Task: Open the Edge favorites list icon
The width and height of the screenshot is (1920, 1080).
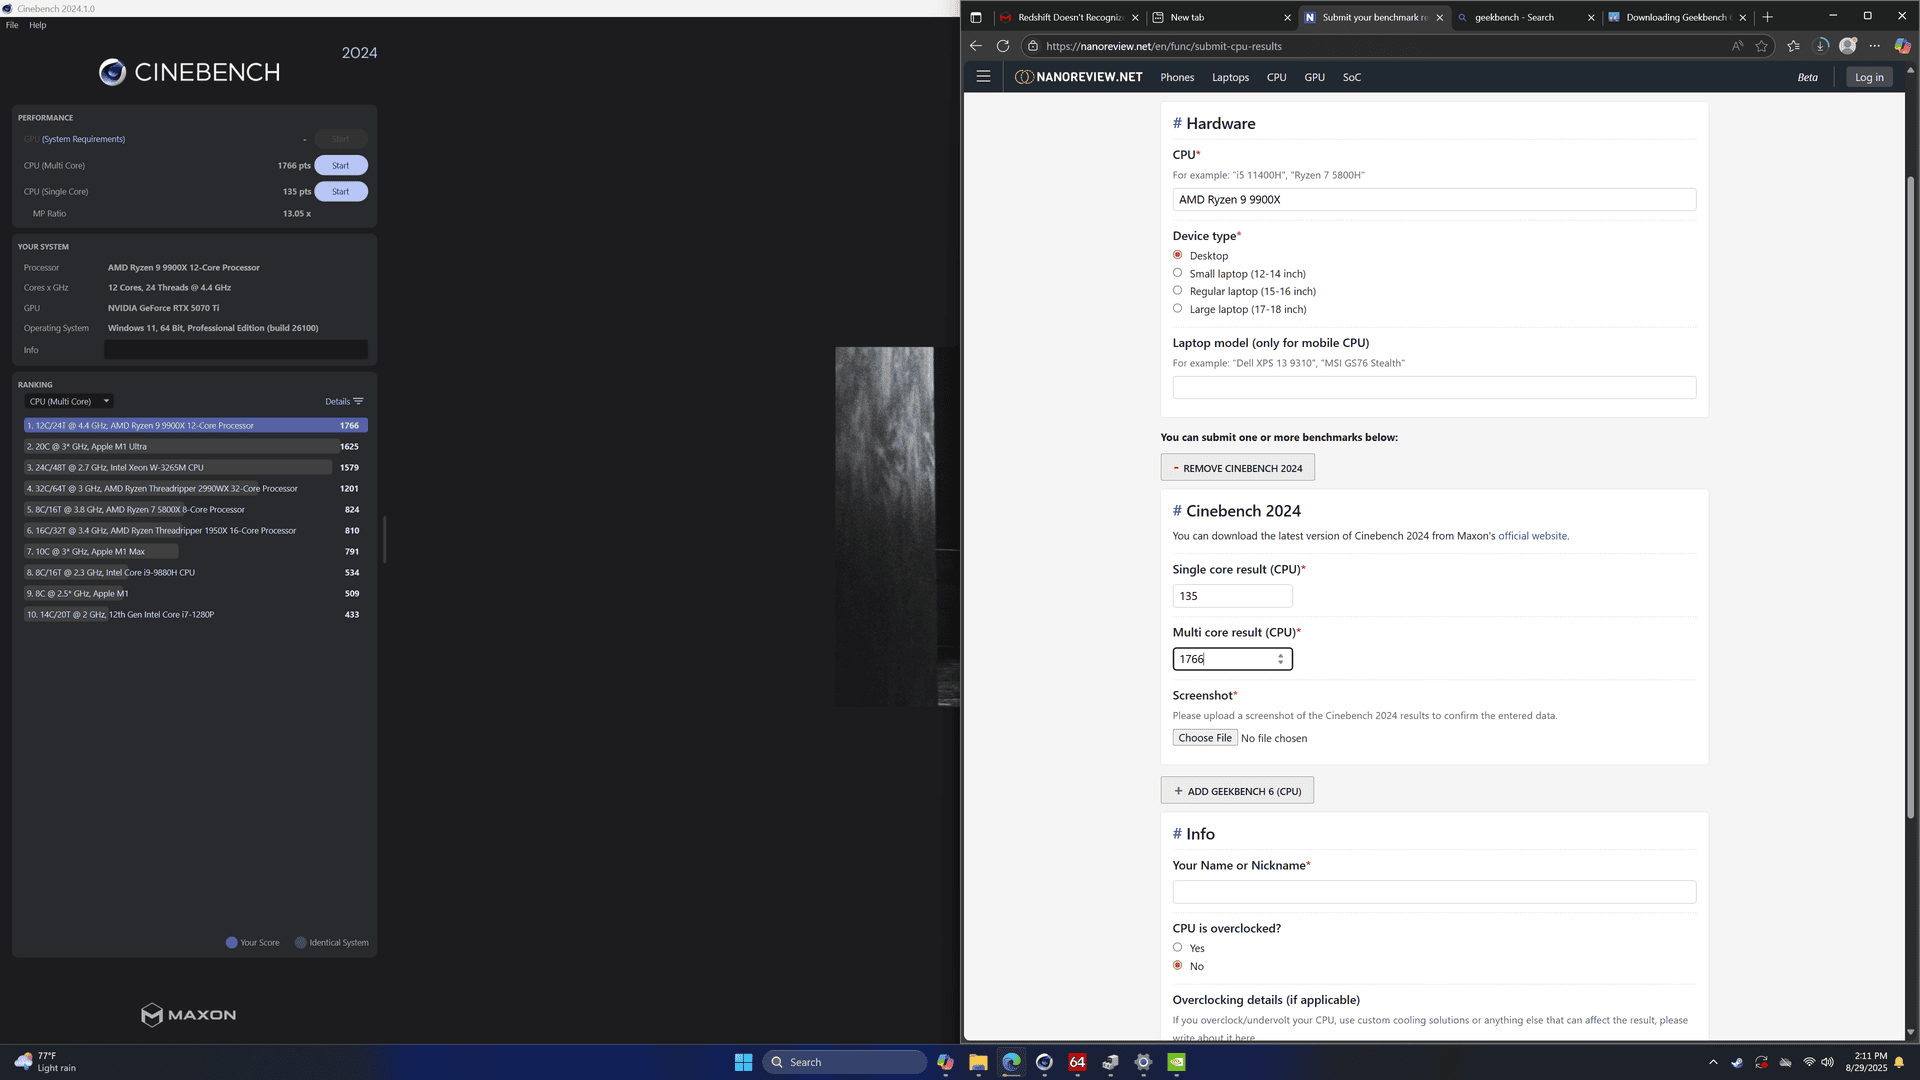Action: pyautogui.click(x=1793, y=46)
